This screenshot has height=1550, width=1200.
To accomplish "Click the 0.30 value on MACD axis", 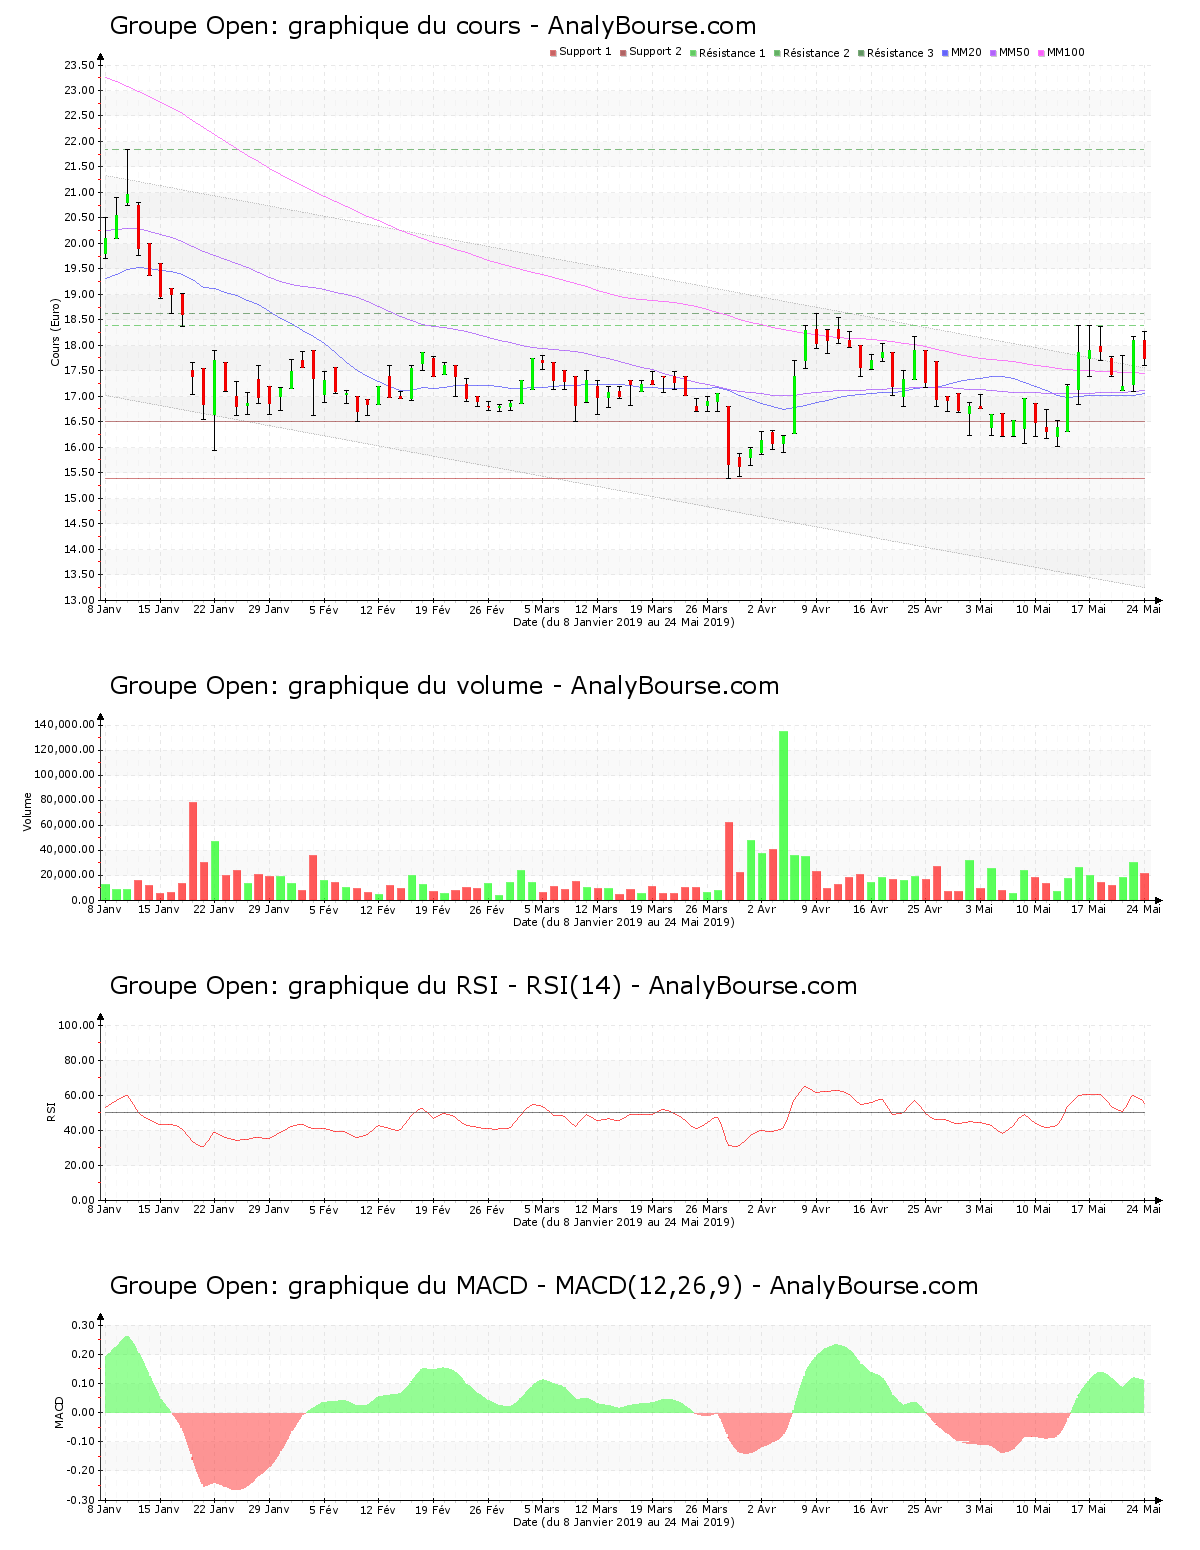I will coord(84,1325).
